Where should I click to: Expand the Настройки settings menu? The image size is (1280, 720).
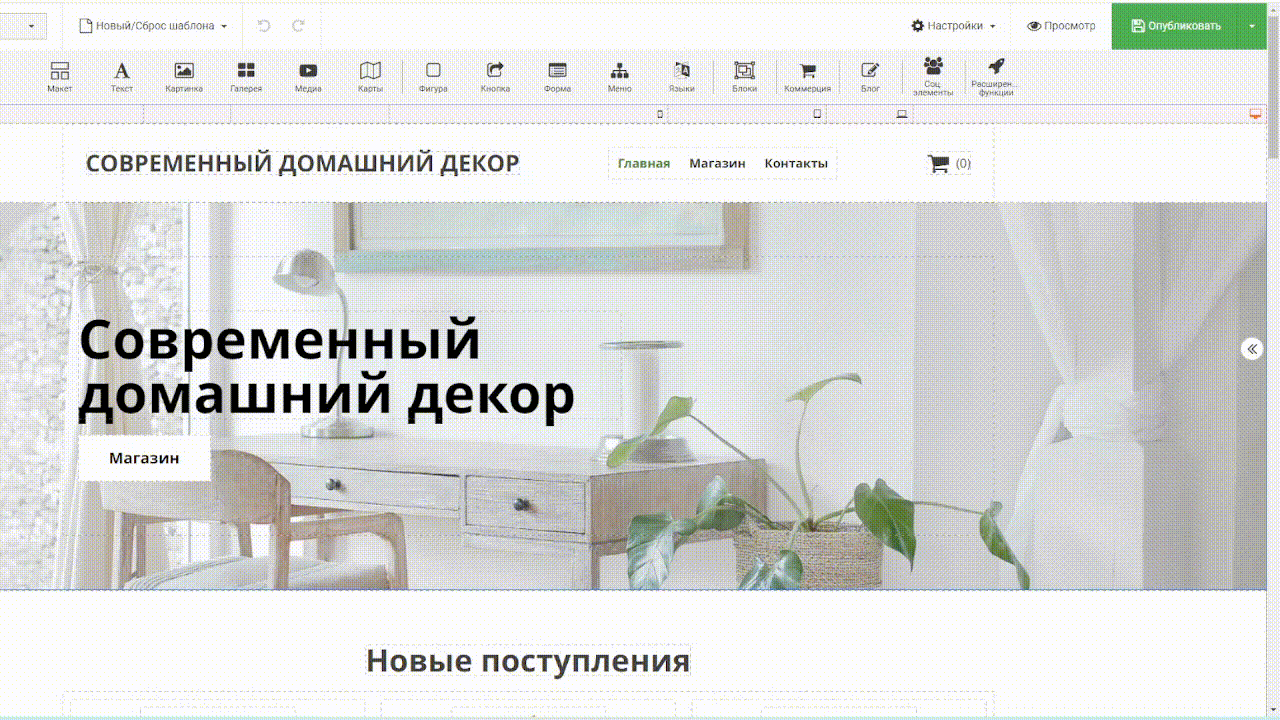tap(953, 26)
